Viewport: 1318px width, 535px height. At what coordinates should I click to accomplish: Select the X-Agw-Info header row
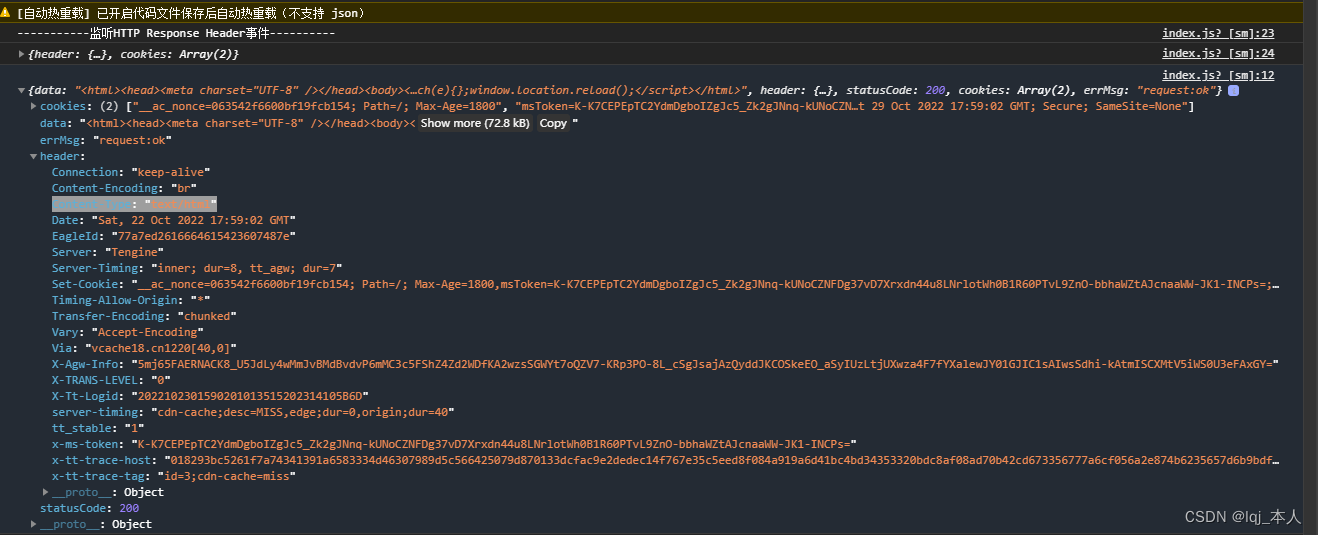(666, 364)
